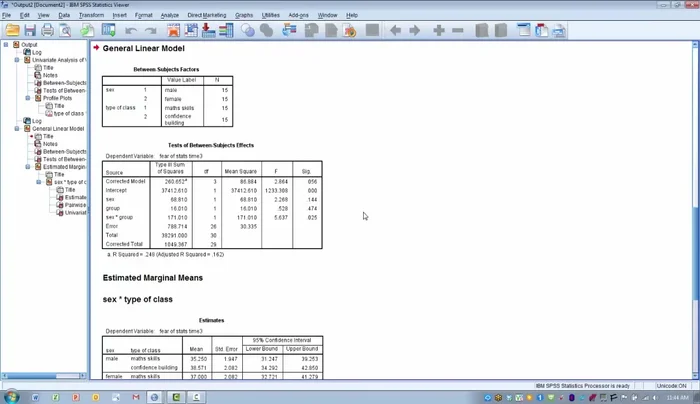The width and height of the screenshot is (700, 404).
Task: Open Gmail icon on the taskbar
Action: 136,397
